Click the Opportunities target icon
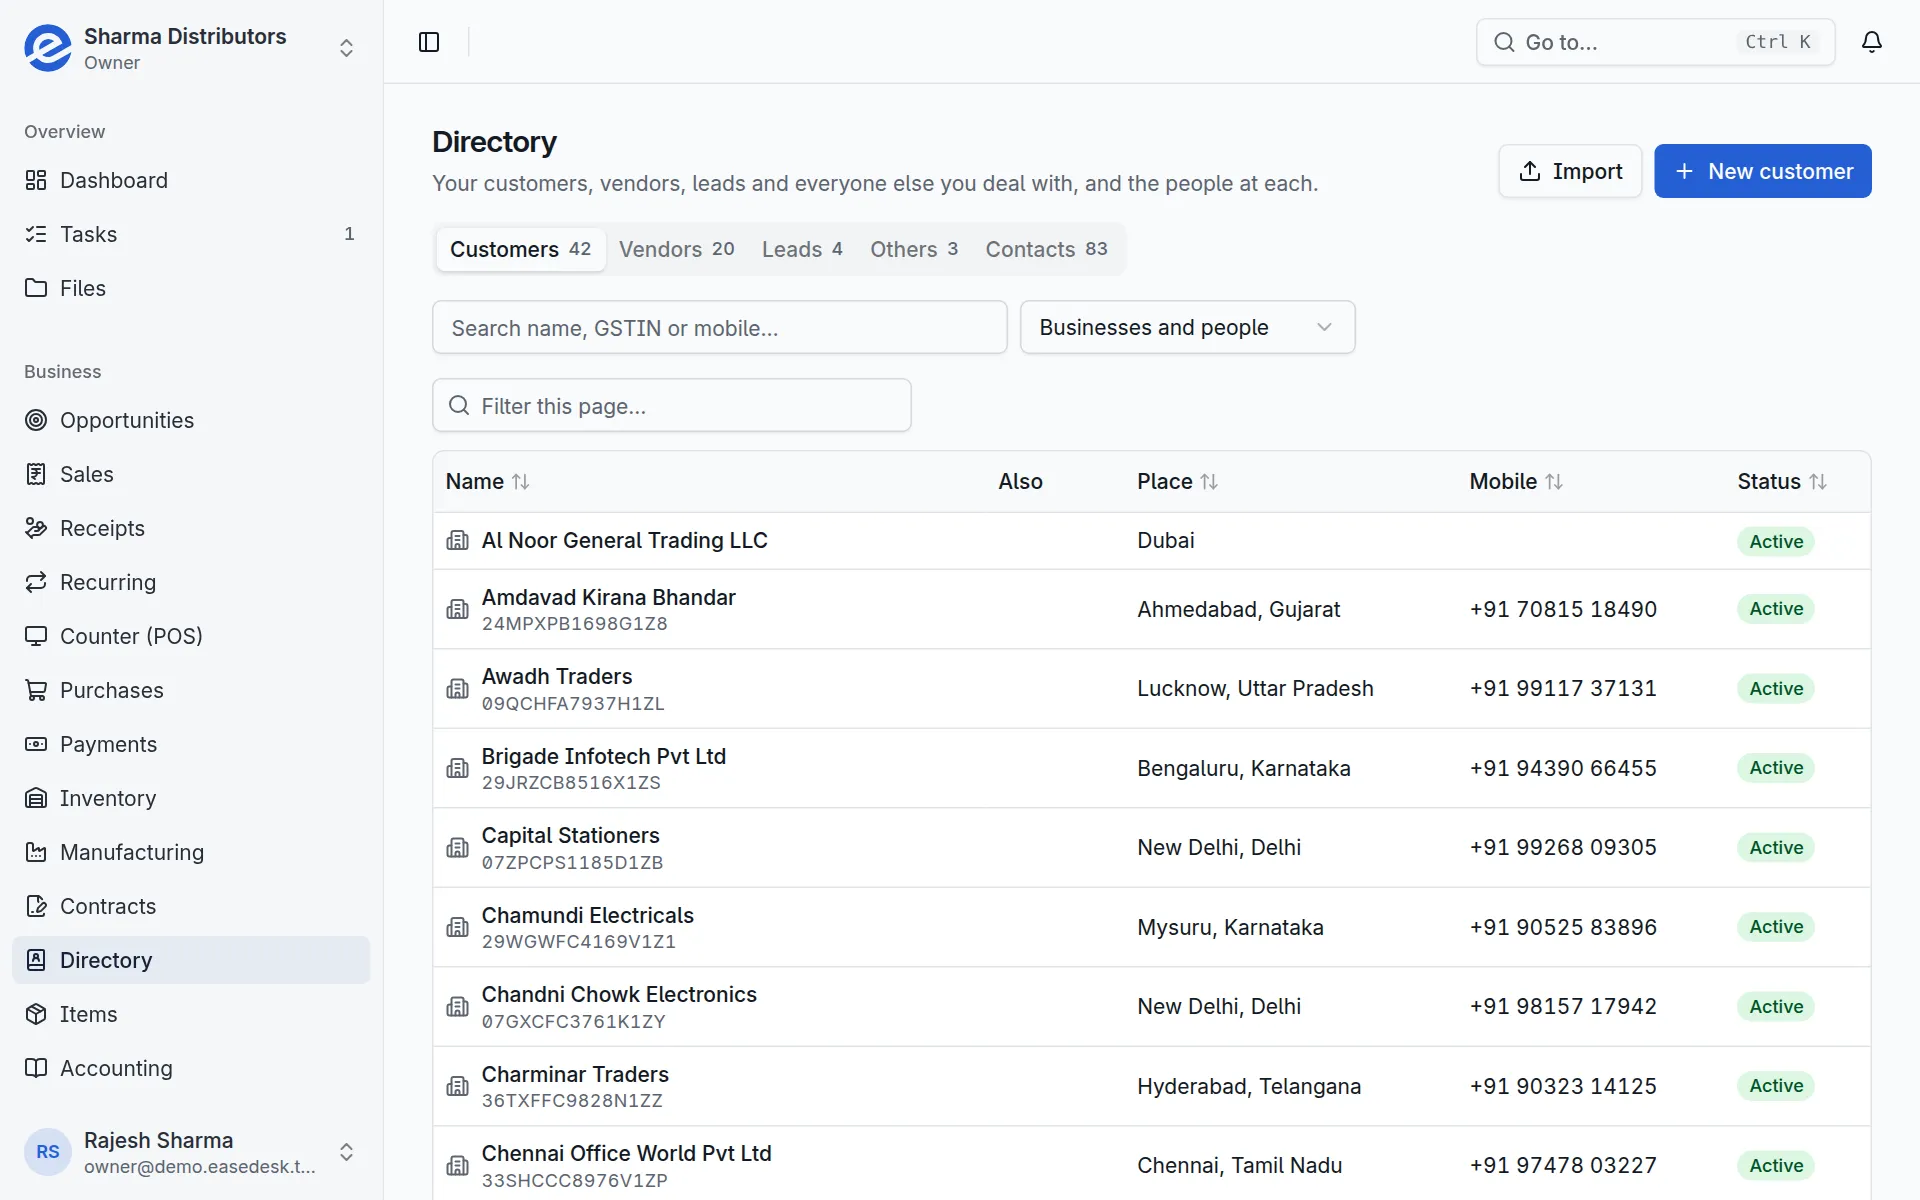Screen dimensions: 1920x1200 [x=36, y=420]
